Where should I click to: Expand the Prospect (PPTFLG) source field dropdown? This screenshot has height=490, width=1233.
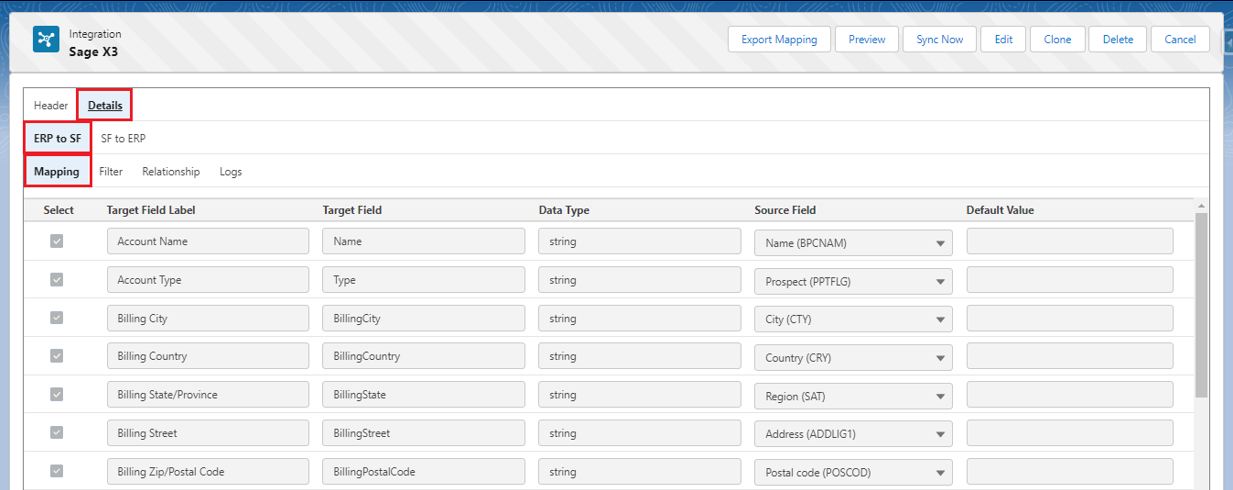[852, 282]
